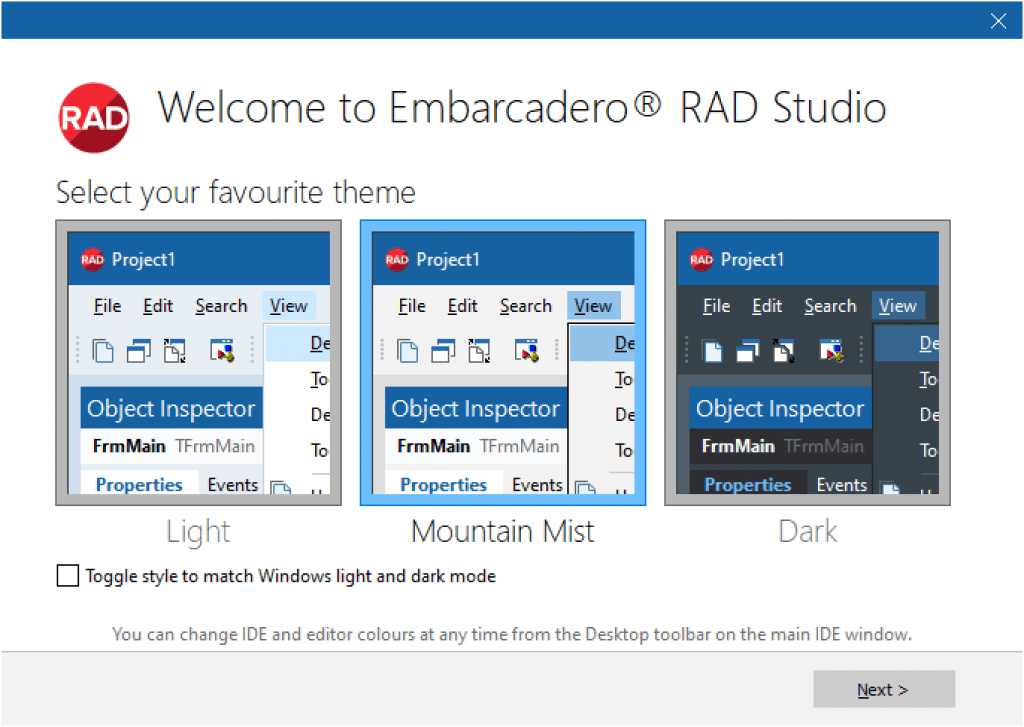Click the 'Welcome to Embarcadero® RAD Studio' title
The width and height of the screenshot is (1024, 727).
[521, 107]
